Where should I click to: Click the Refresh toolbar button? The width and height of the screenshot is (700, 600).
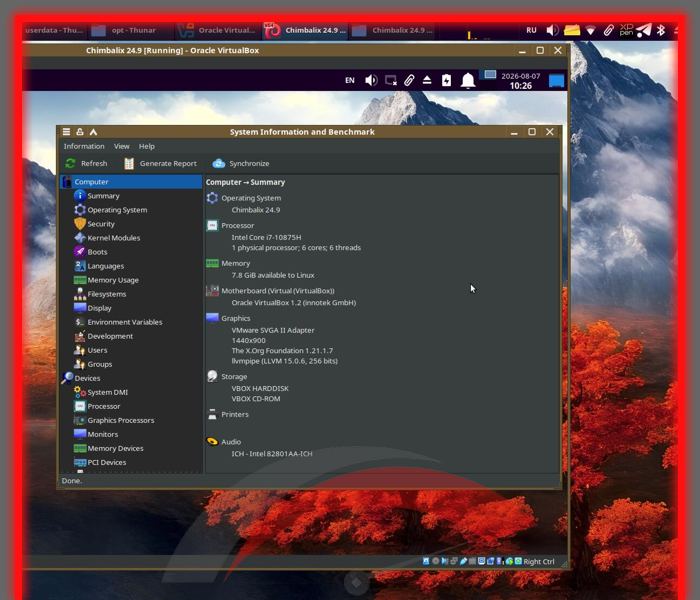click(x=87, y=163)
